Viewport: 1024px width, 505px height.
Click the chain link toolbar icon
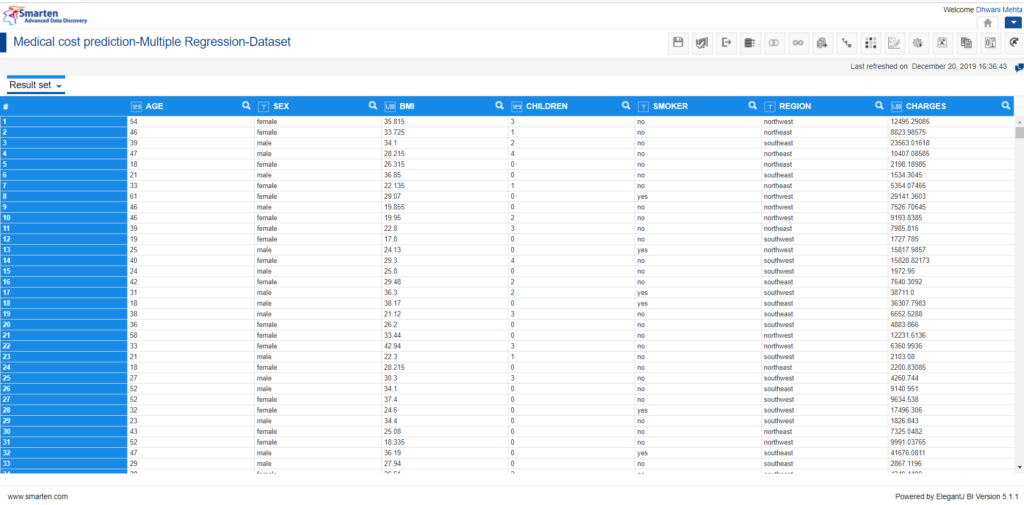pos(798,42)
